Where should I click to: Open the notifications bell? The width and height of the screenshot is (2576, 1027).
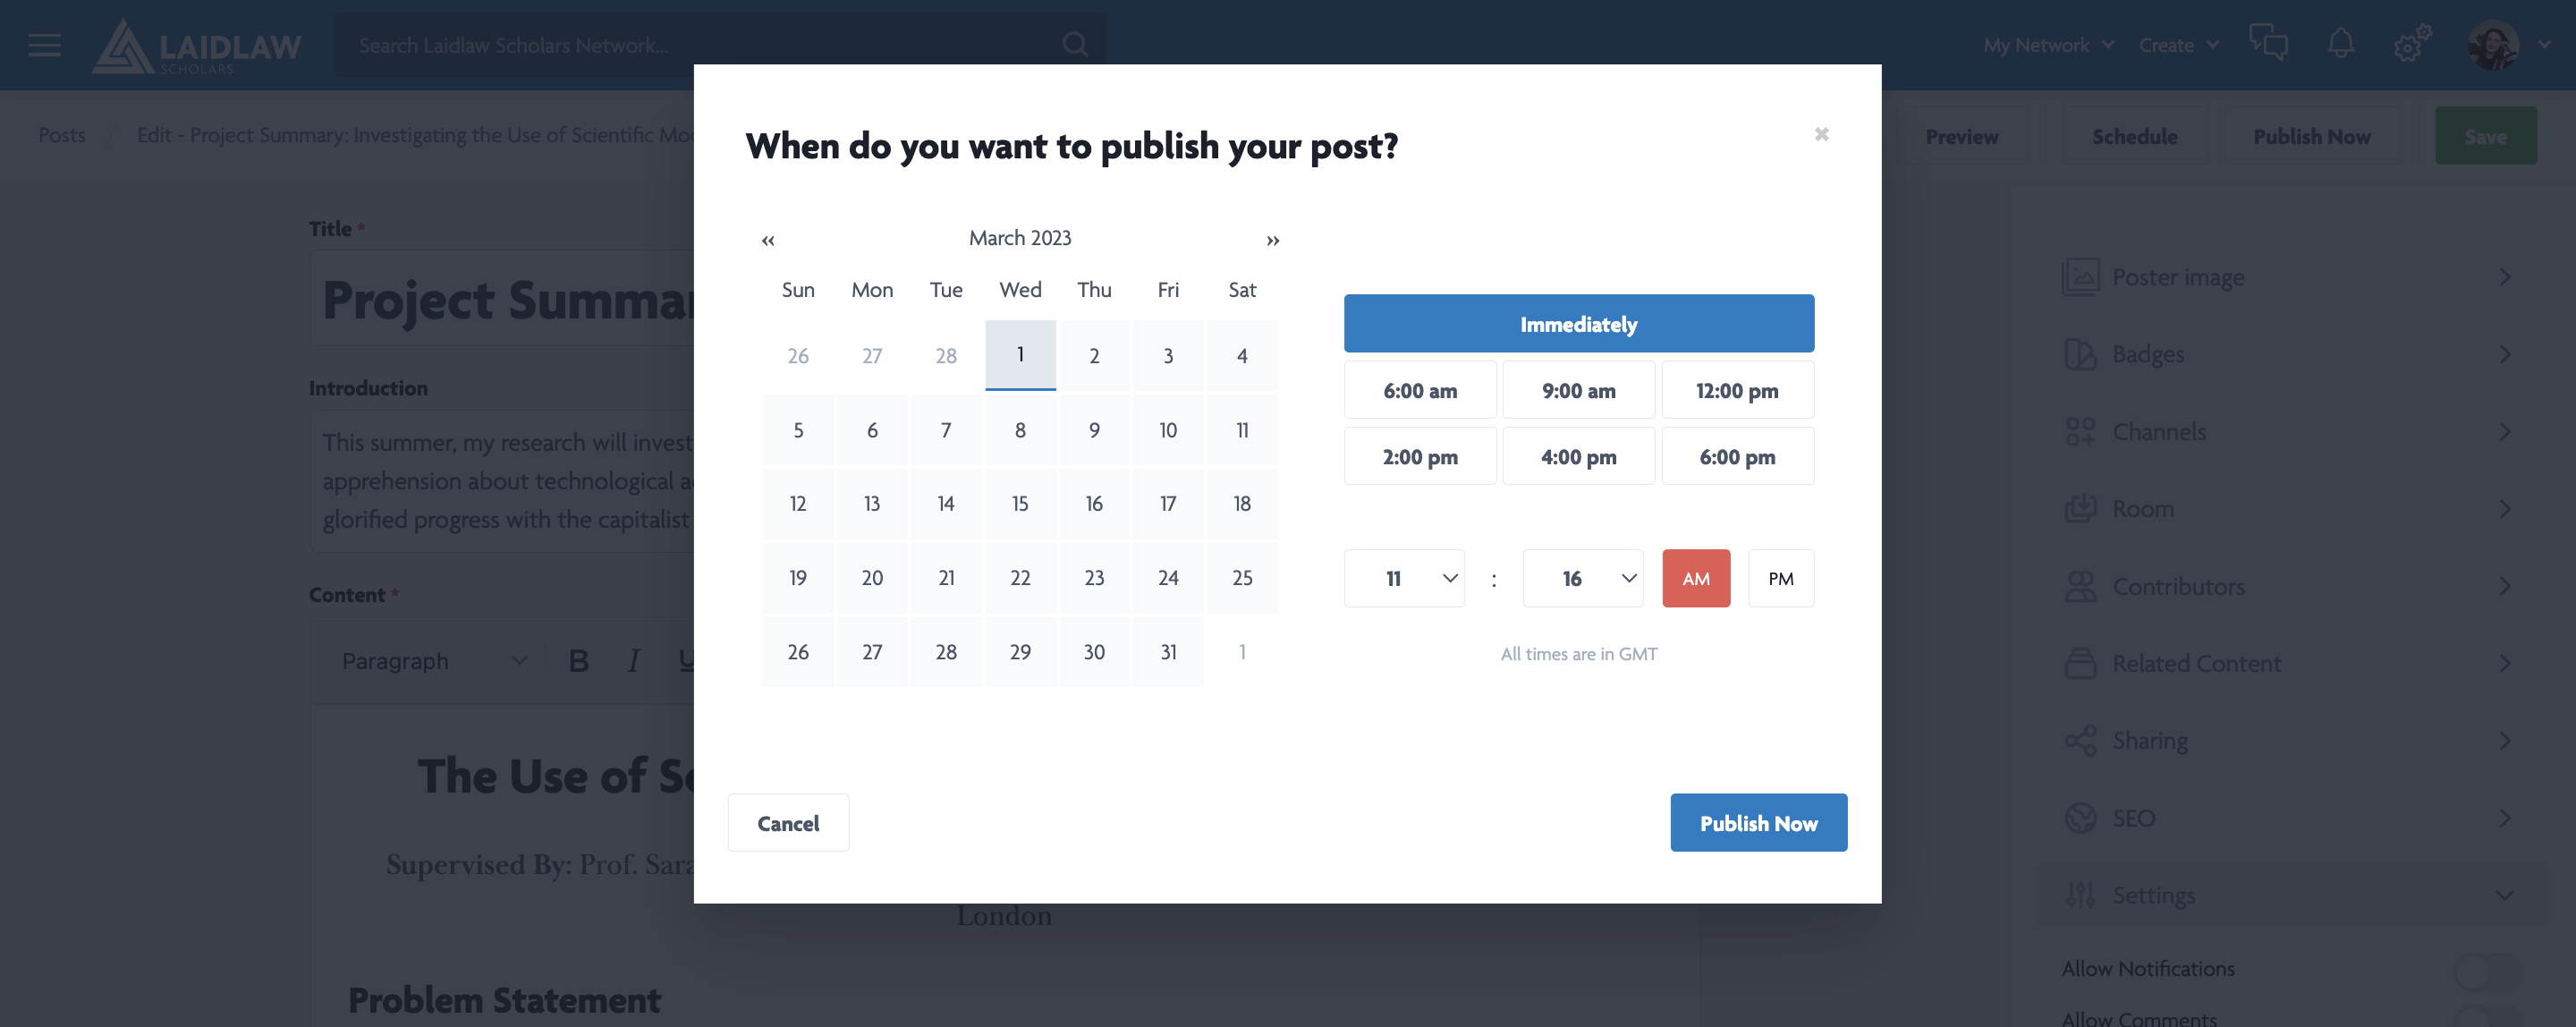point(2340,44)
